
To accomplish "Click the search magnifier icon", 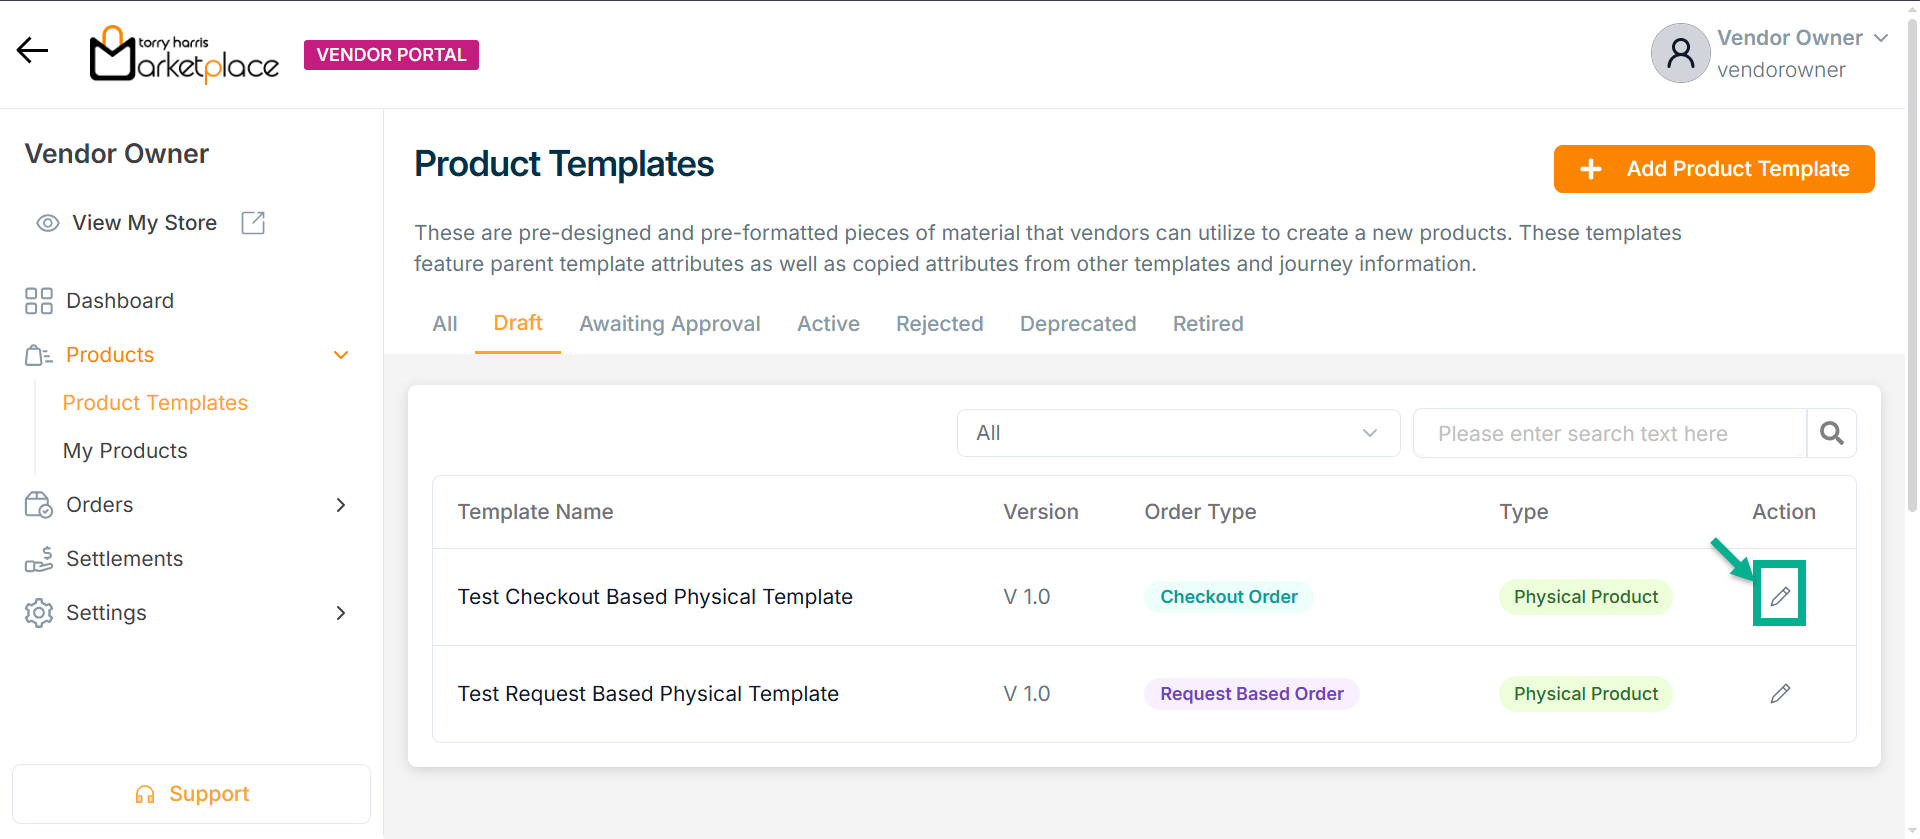I will point(1831,433).
